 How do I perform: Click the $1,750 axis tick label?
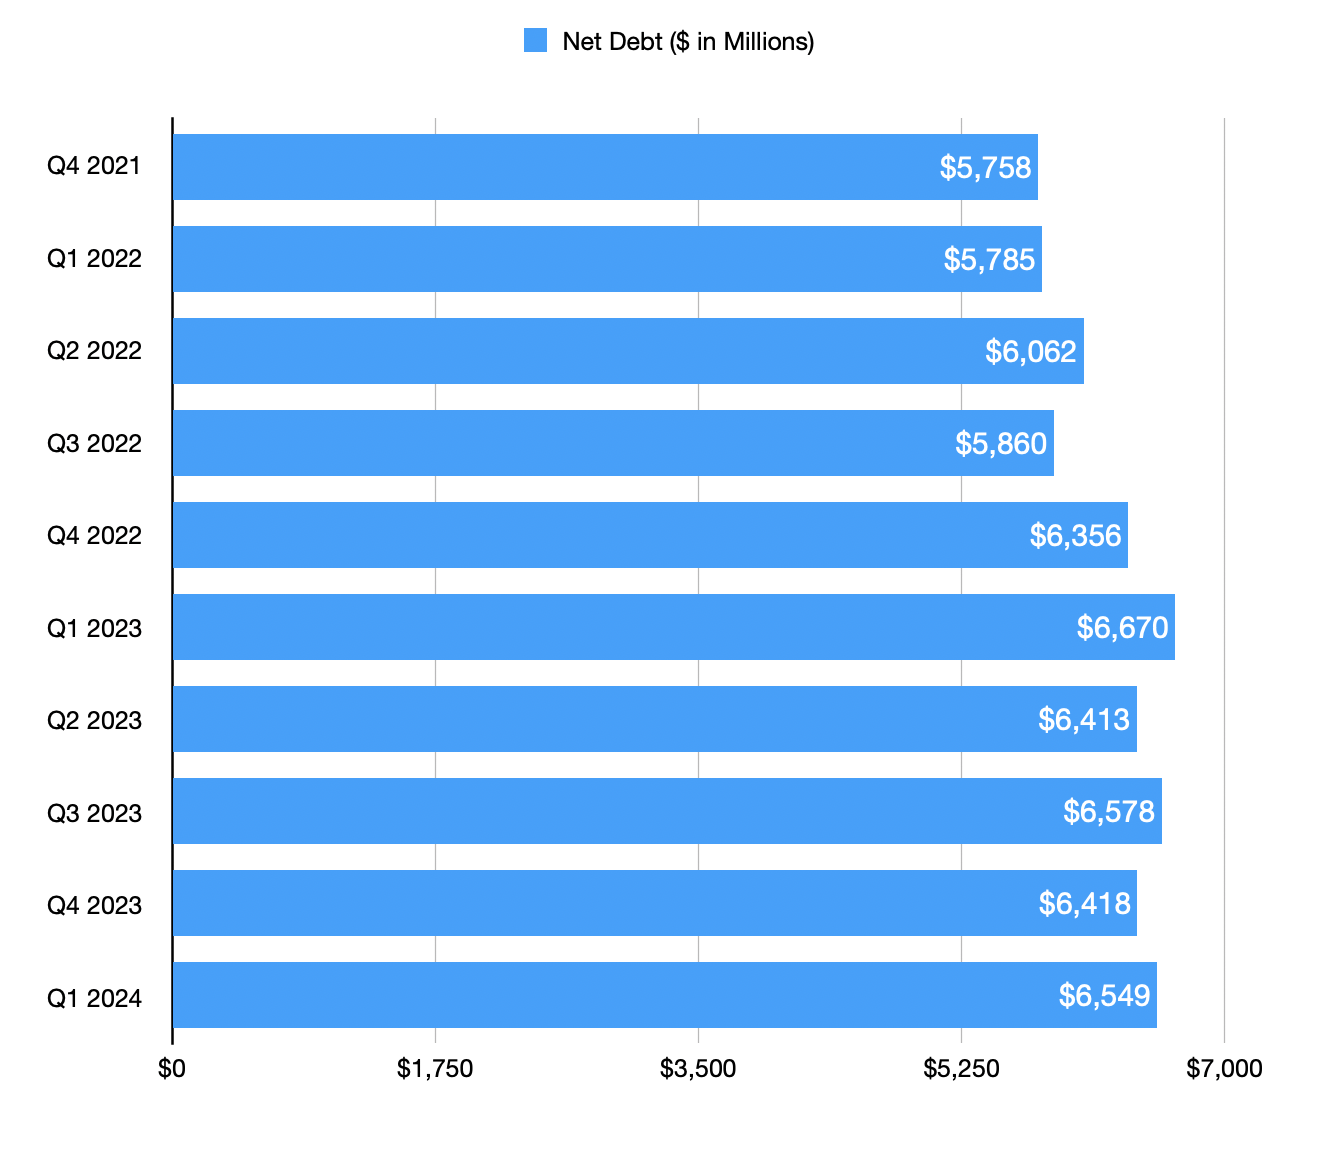click(x=435, y=1069)
